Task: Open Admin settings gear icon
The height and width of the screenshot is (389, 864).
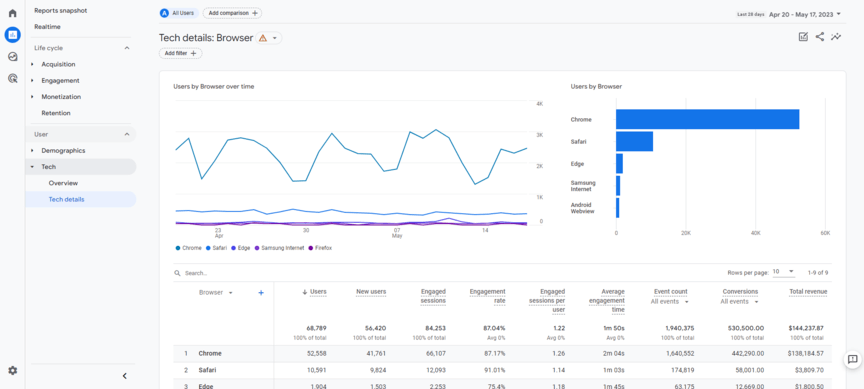Action: 12,371
